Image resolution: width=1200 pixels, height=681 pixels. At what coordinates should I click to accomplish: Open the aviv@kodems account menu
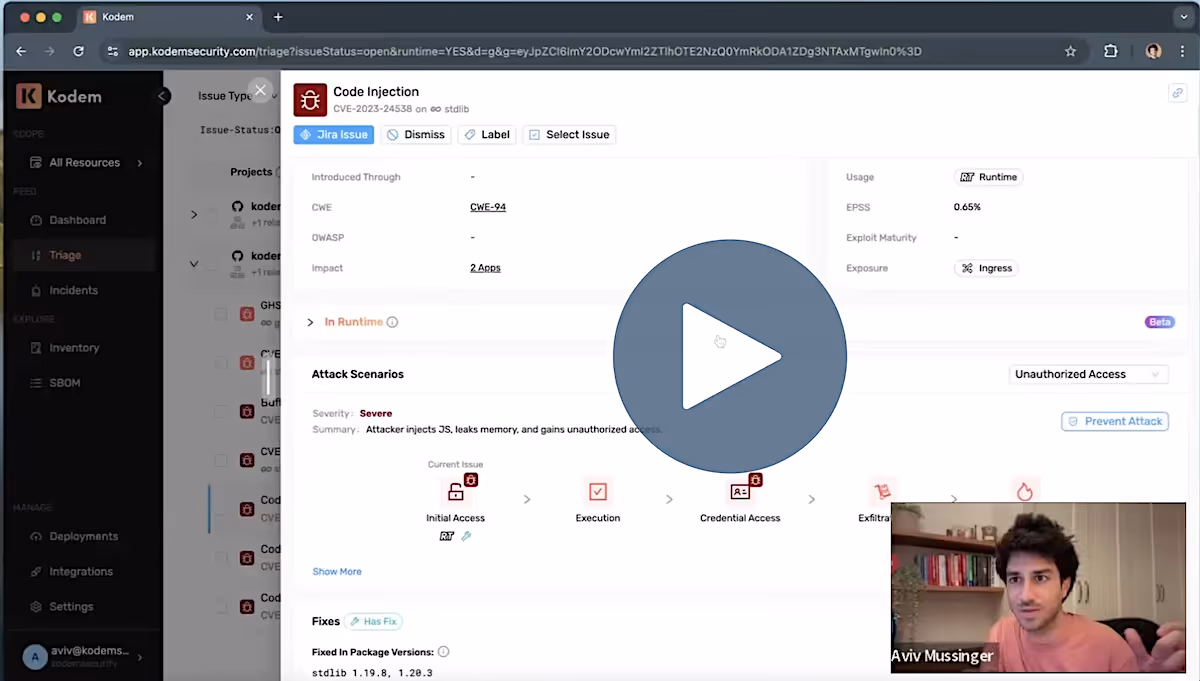tap(81, 656)
